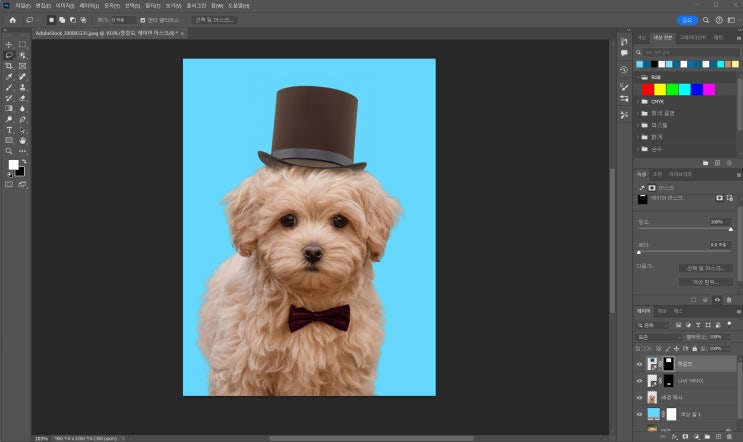The height and width of the screenshot is (442, 743).
Task: Select the Move tool
Action: click(x=9, y=45)
